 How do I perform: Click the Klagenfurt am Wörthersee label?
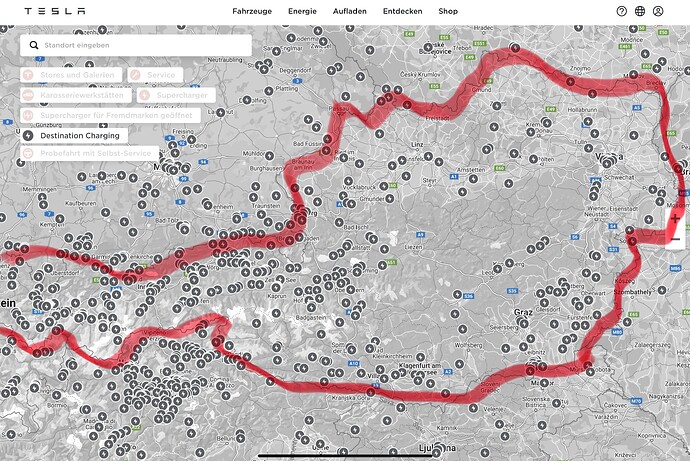pyautogui.click(x=419, y=369)
